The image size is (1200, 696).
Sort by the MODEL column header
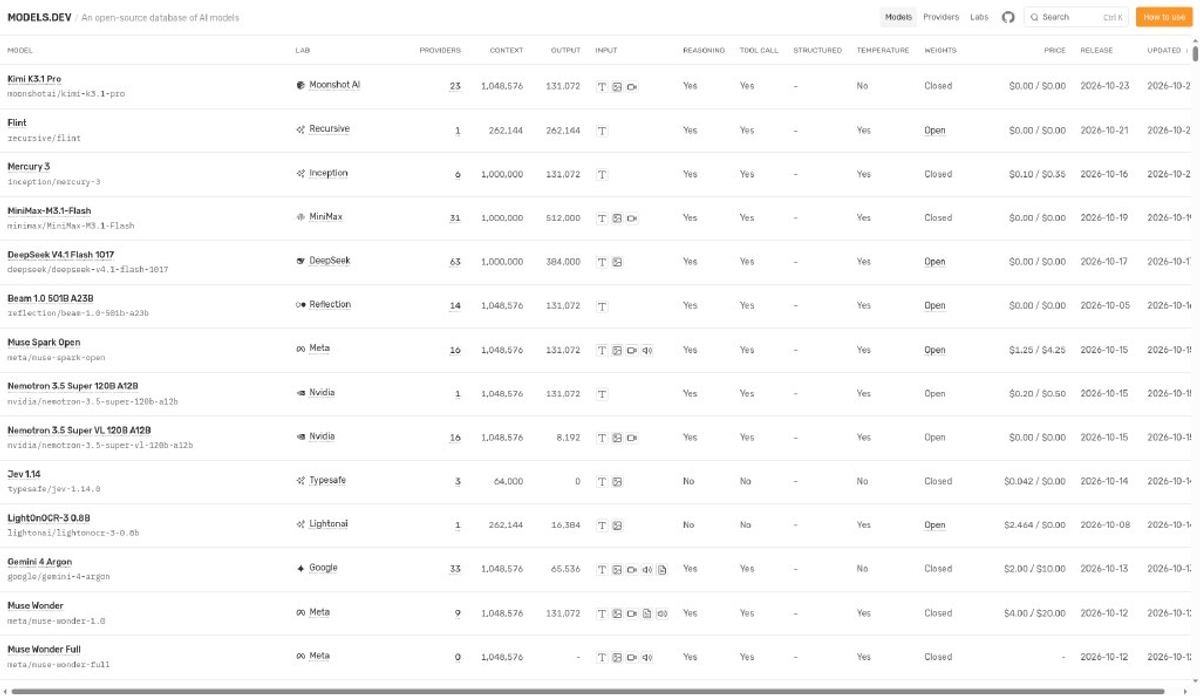20,50
